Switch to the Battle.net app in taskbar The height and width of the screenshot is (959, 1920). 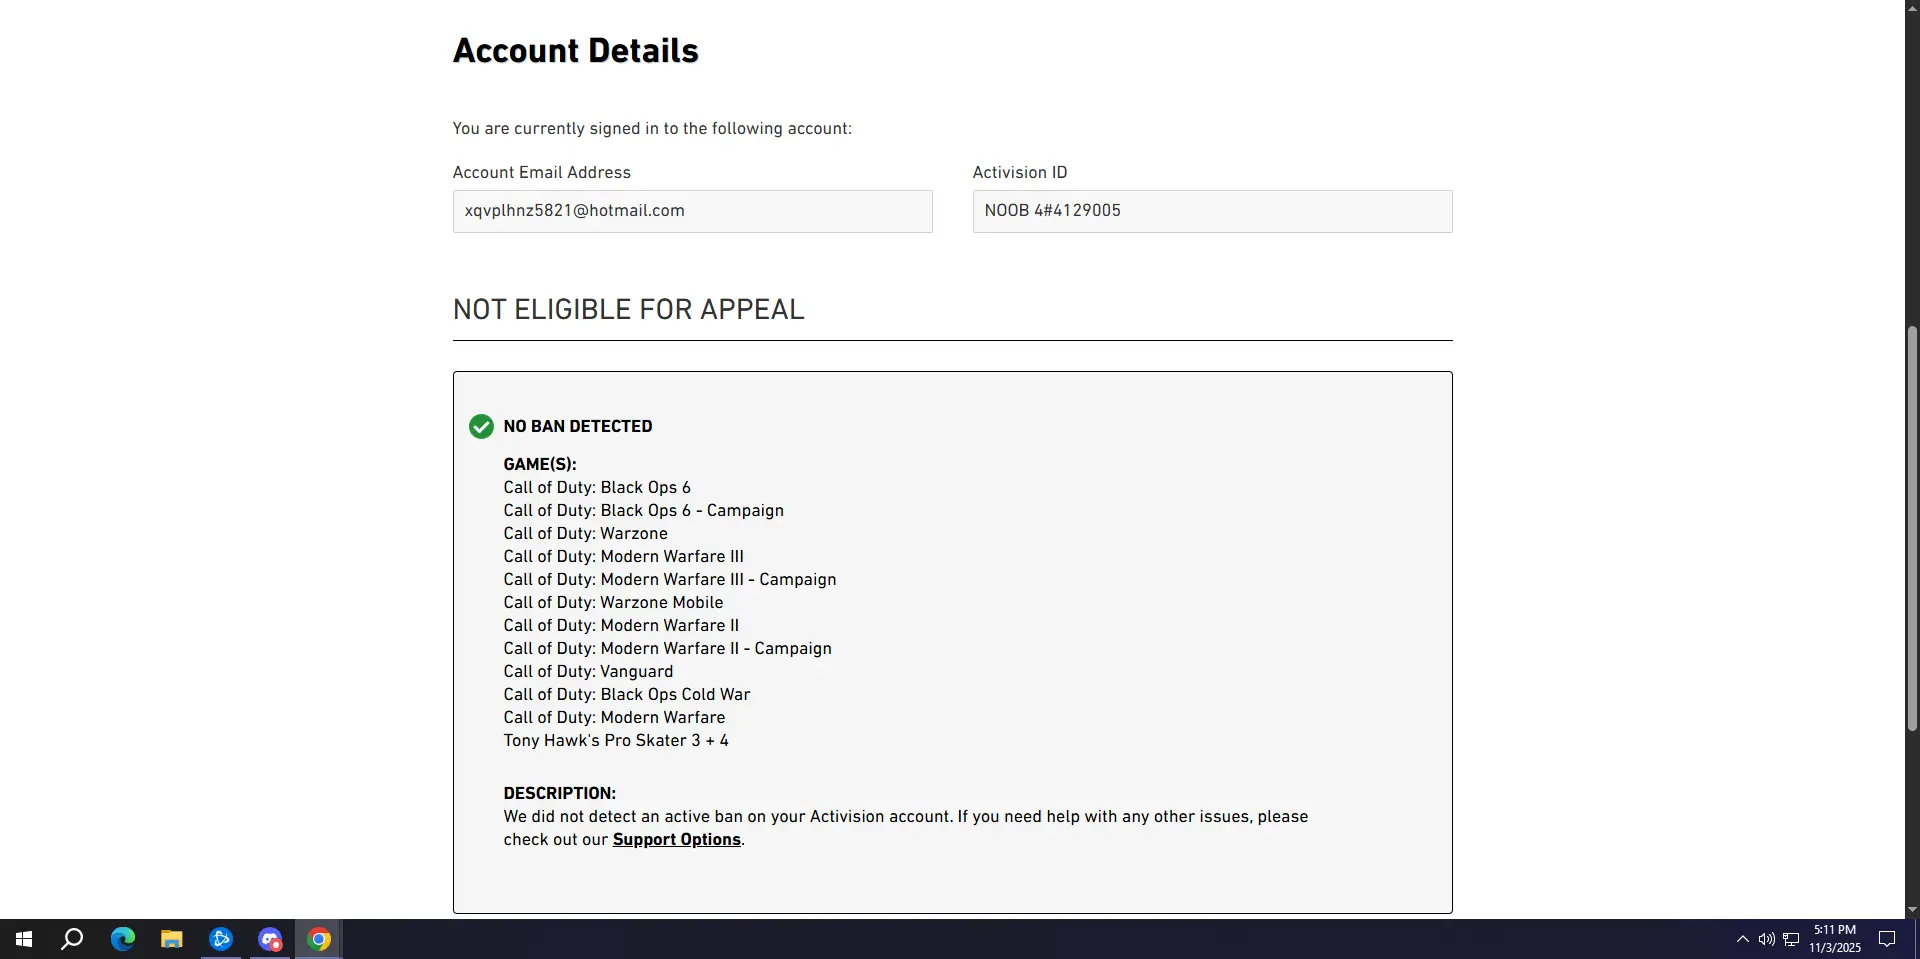[x=221, y=939]
